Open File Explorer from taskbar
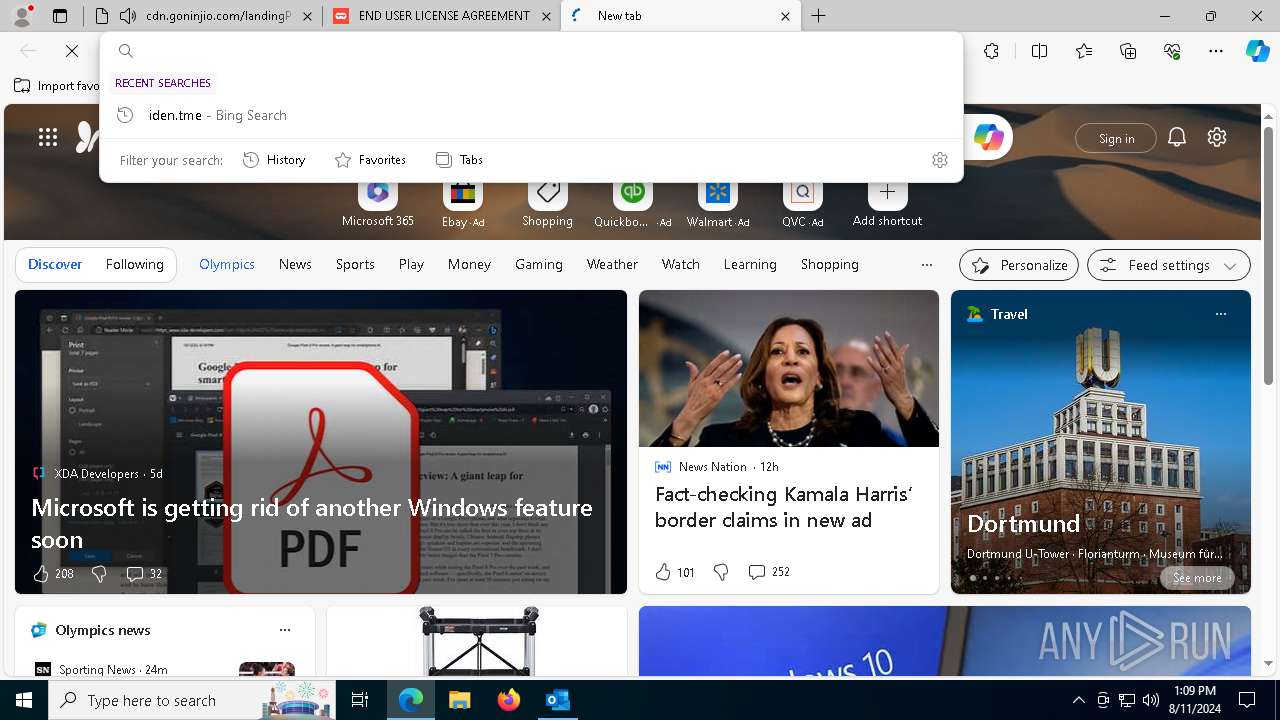The height and width of the screenshot is (720, 1280). pos(459,700)
